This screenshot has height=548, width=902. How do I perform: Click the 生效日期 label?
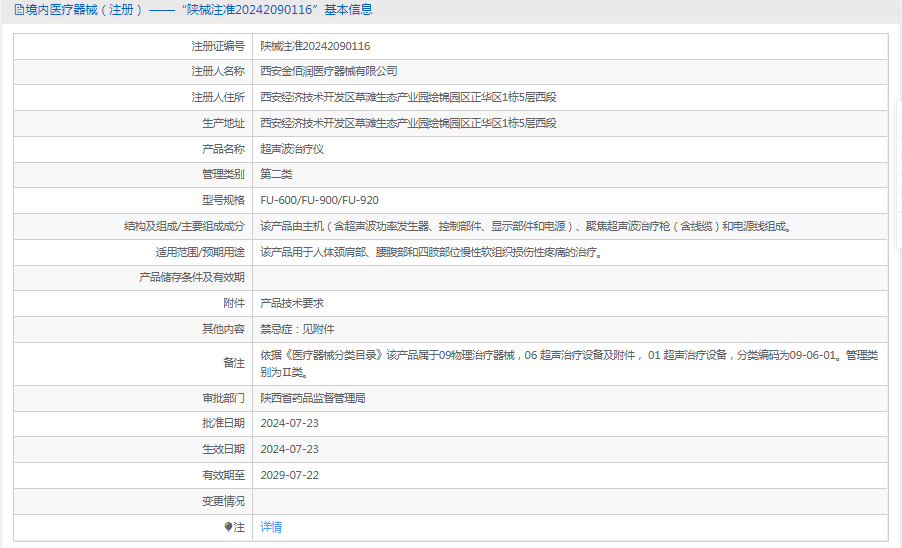(223, 449)
